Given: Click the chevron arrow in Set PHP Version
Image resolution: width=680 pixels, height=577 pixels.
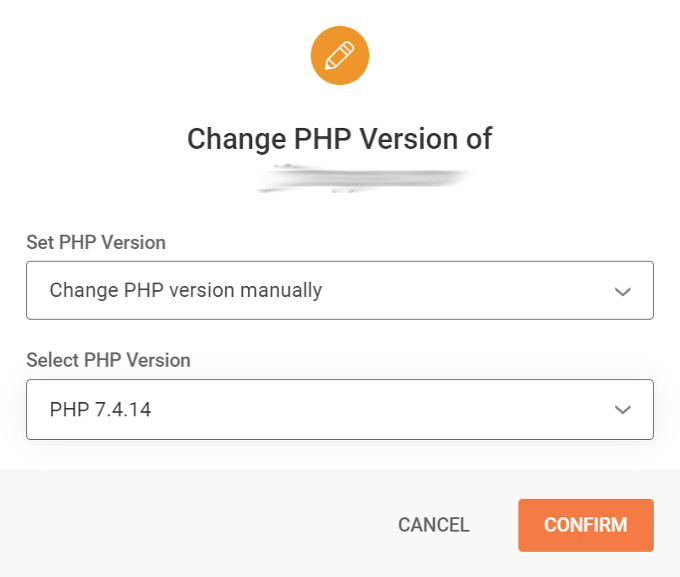Looking at the screenshot, I should coord(622,292).
